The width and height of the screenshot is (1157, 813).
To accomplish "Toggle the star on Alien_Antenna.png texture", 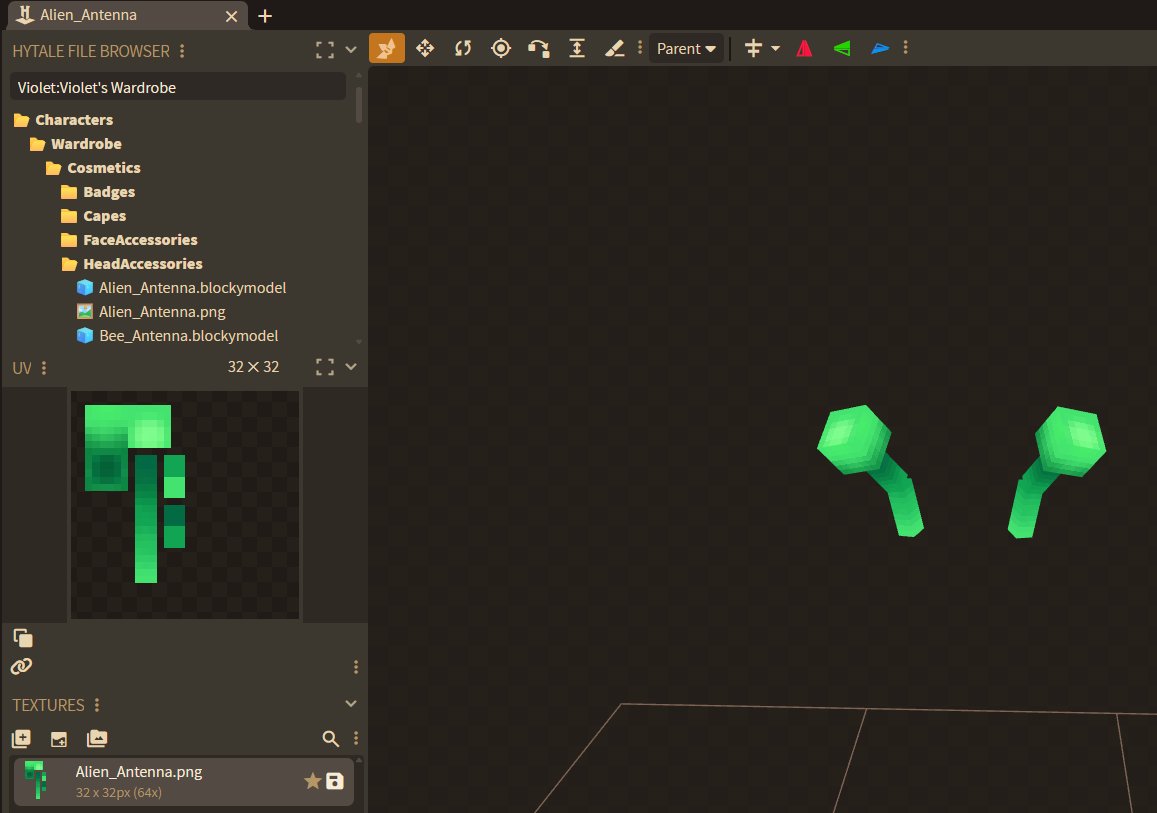I will point(312,781).
